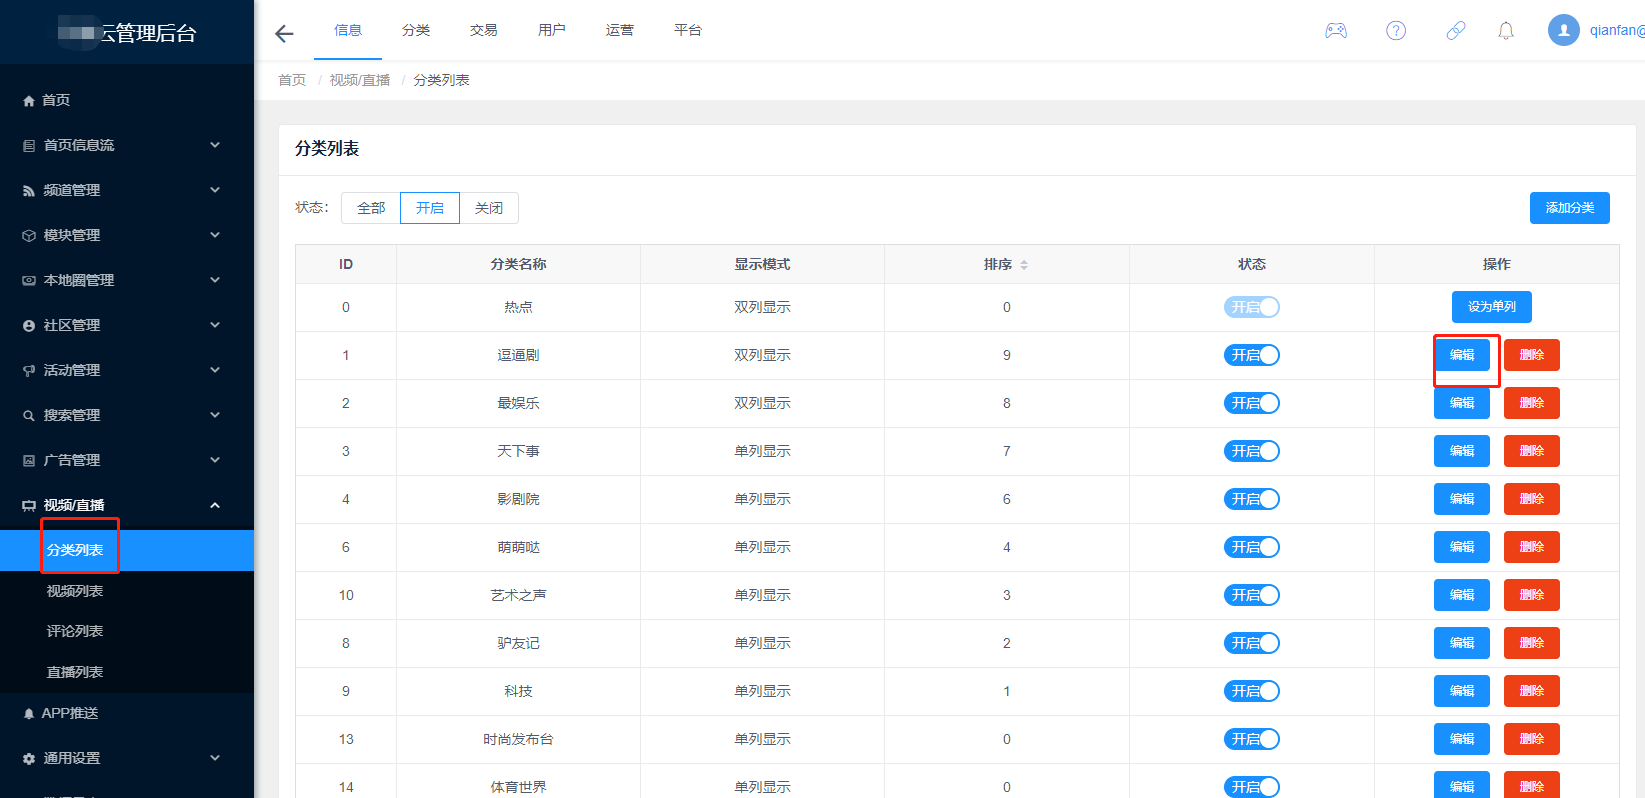Toggle the 时尚发布台 status switch
The image size is (1645, 798).
[1252, 739]
